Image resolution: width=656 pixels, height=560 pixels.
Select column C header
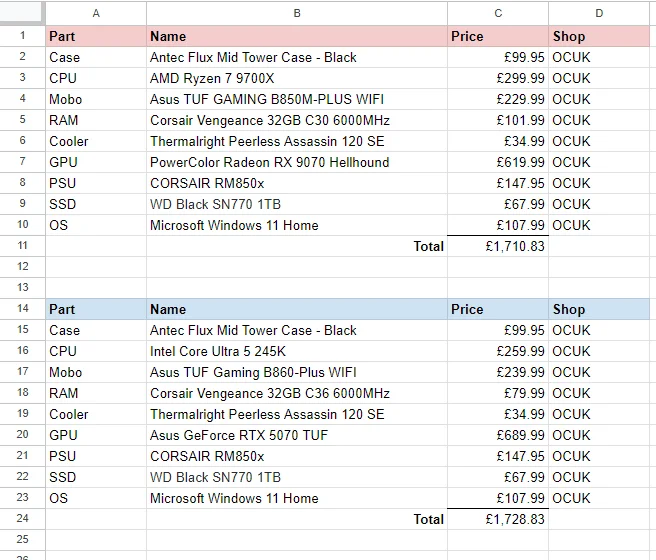coord(498,13)
